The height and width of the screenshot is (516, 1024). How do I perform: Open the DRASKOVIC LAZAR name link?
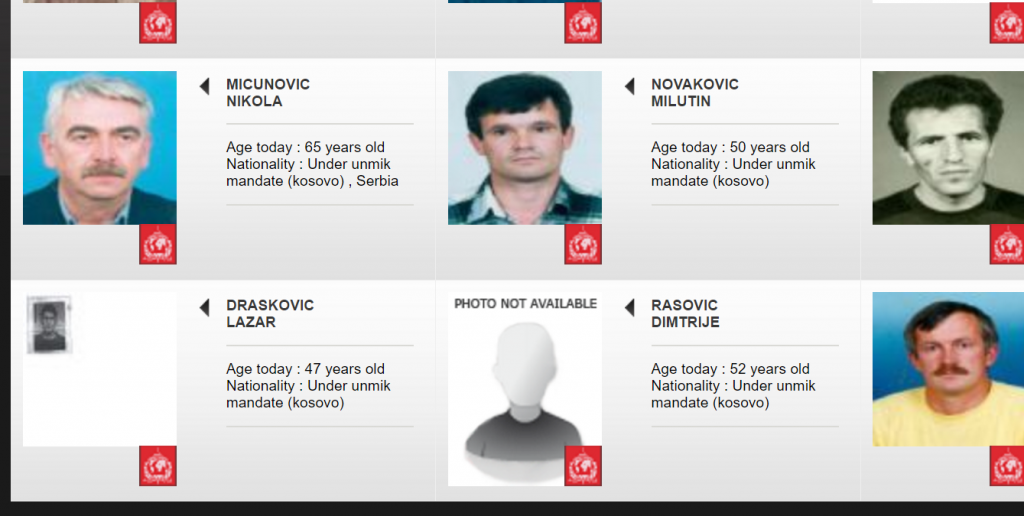[270, 314]
